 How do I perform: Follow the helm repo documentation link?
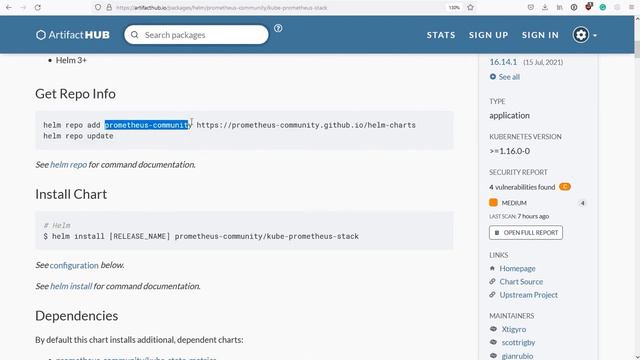coord(68,164)
